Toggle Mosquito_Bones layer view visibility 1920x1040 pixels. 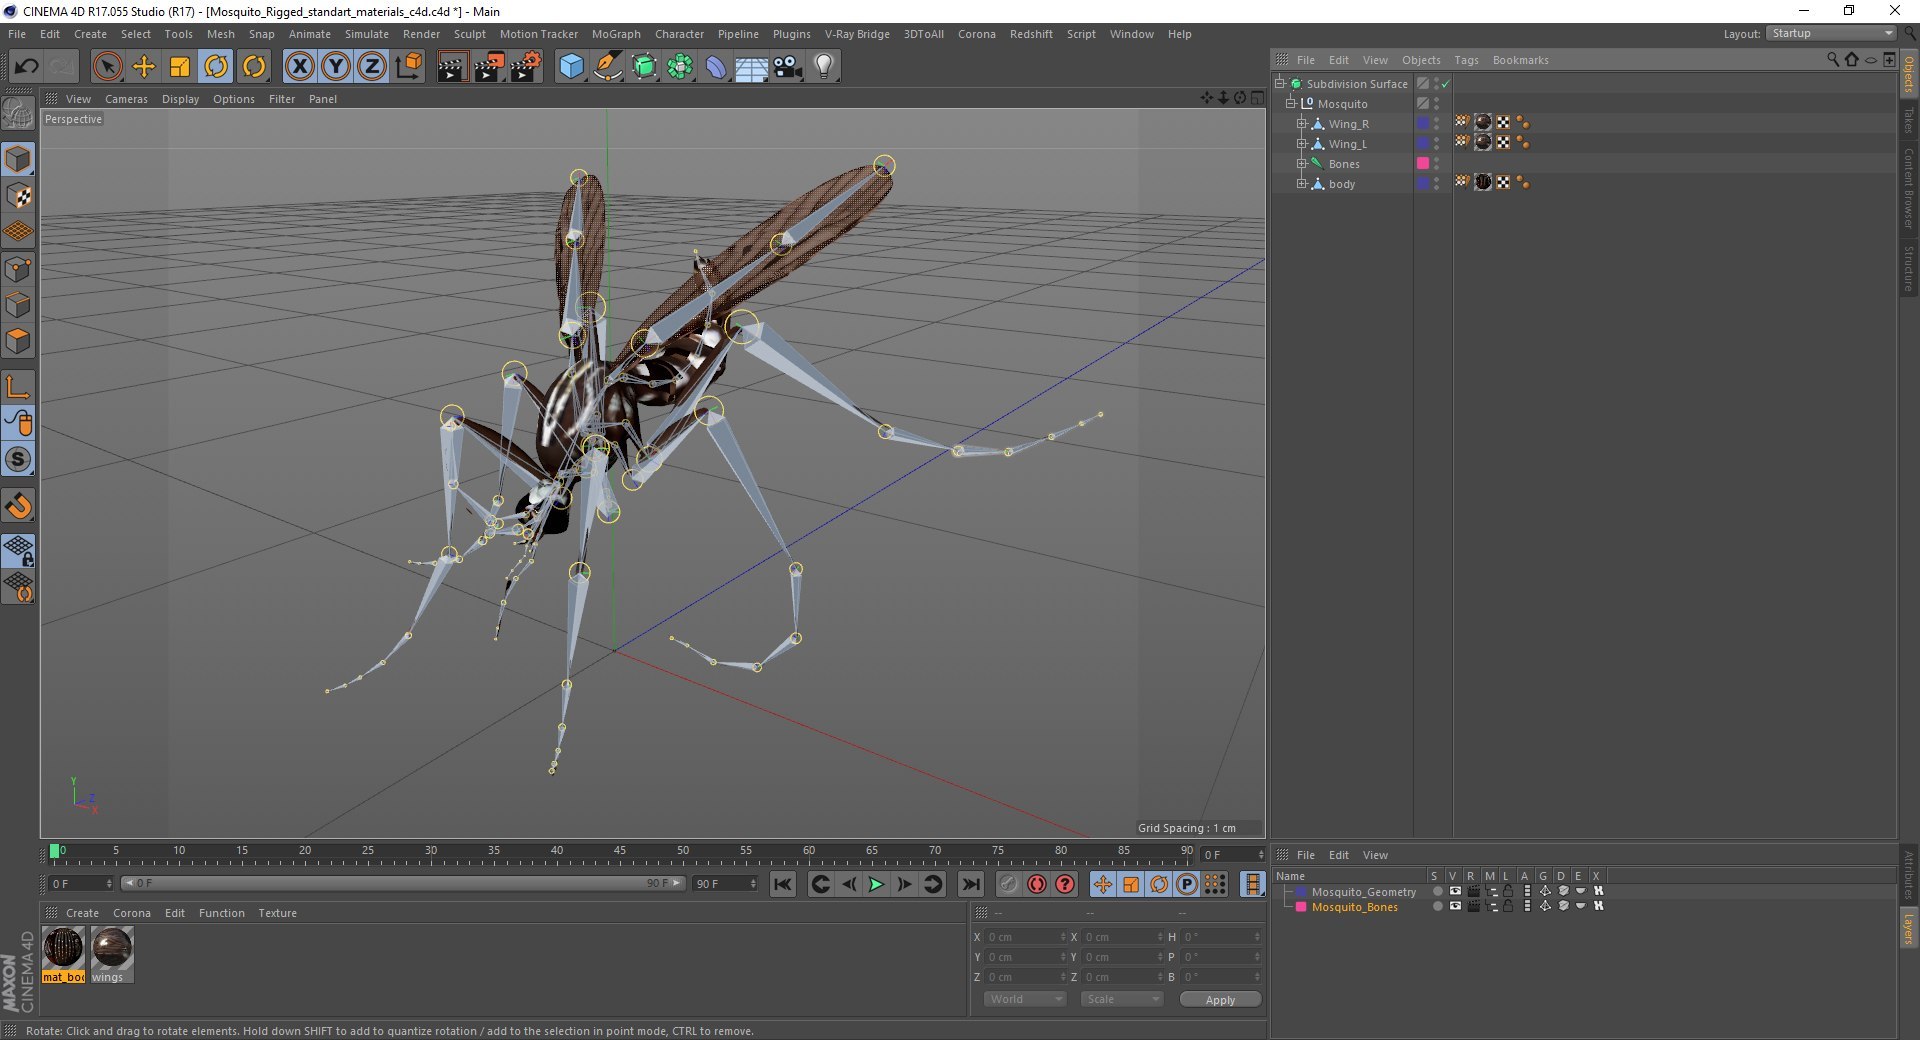[x=1455, y=906]
